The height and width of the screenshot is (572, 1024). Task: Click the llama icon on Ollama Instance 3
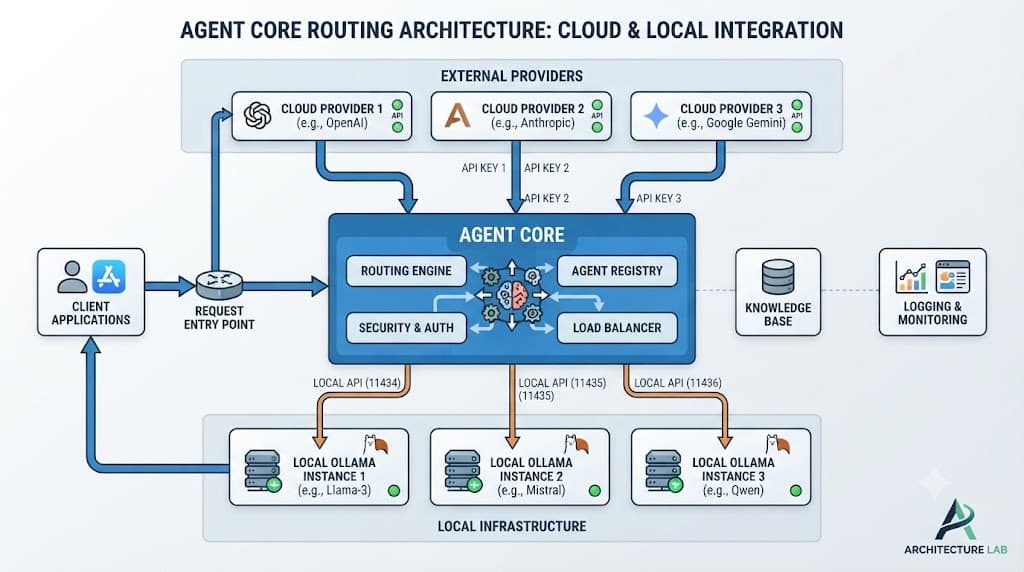pos(778,445)
